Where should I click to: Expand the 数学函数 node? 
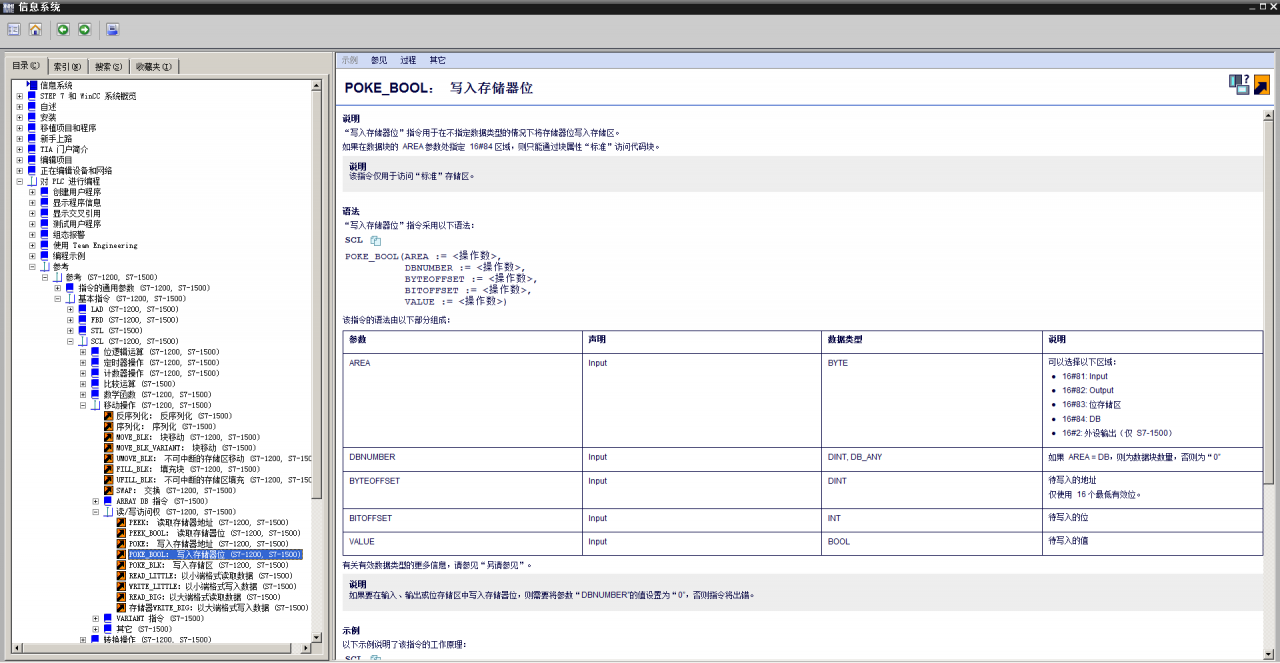(83, 394)
